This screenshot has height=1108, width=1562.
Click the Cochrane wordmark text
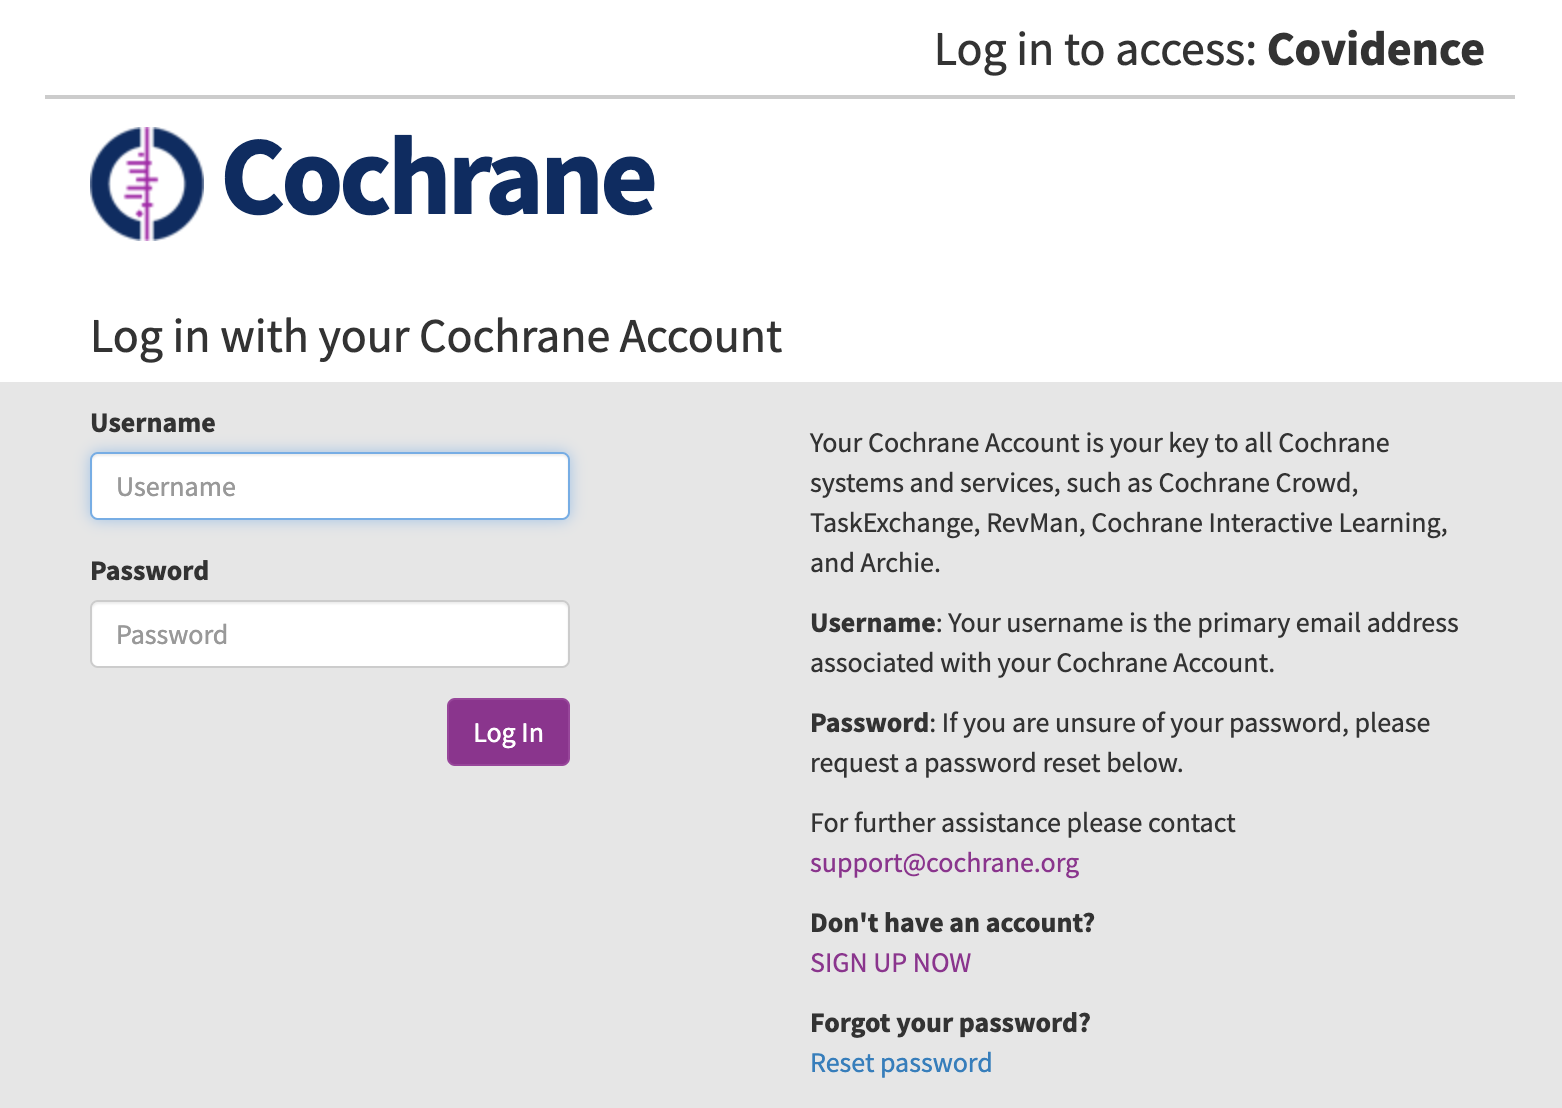tap(438, 178)
